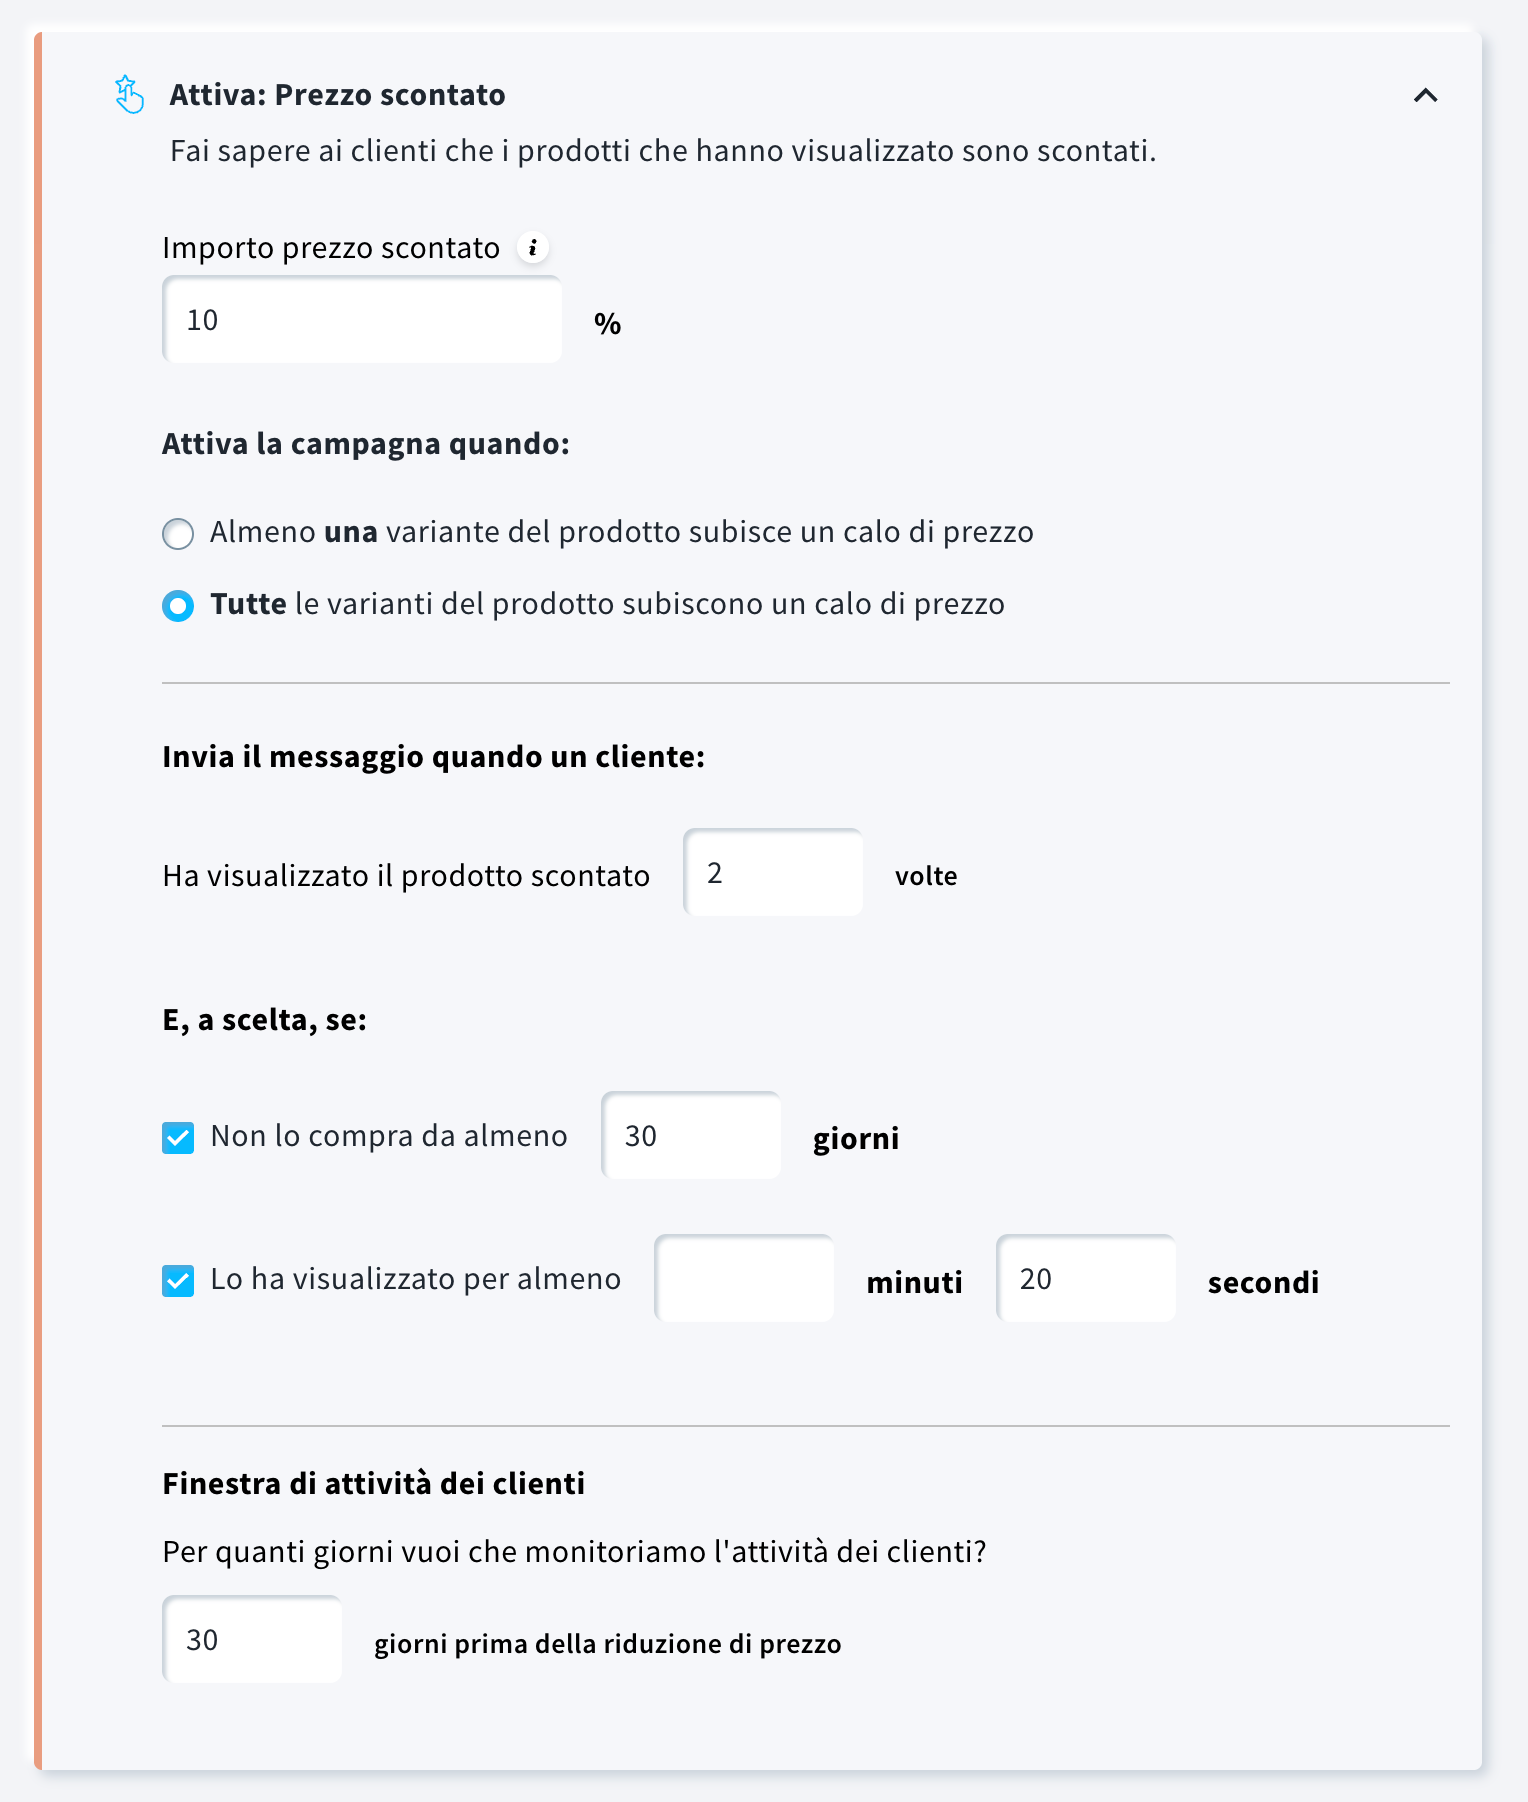This screenshot has width=1528, height=1802.
Task: Uncheck "Non lo compra da almeno"
Action: pyautogui.click(x=177, y=1137)
